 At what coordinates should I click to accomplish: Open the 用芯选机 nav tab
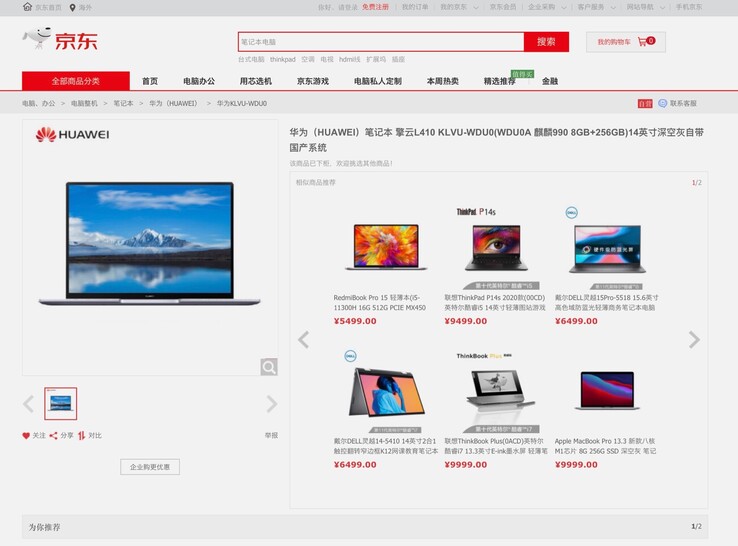256,81
